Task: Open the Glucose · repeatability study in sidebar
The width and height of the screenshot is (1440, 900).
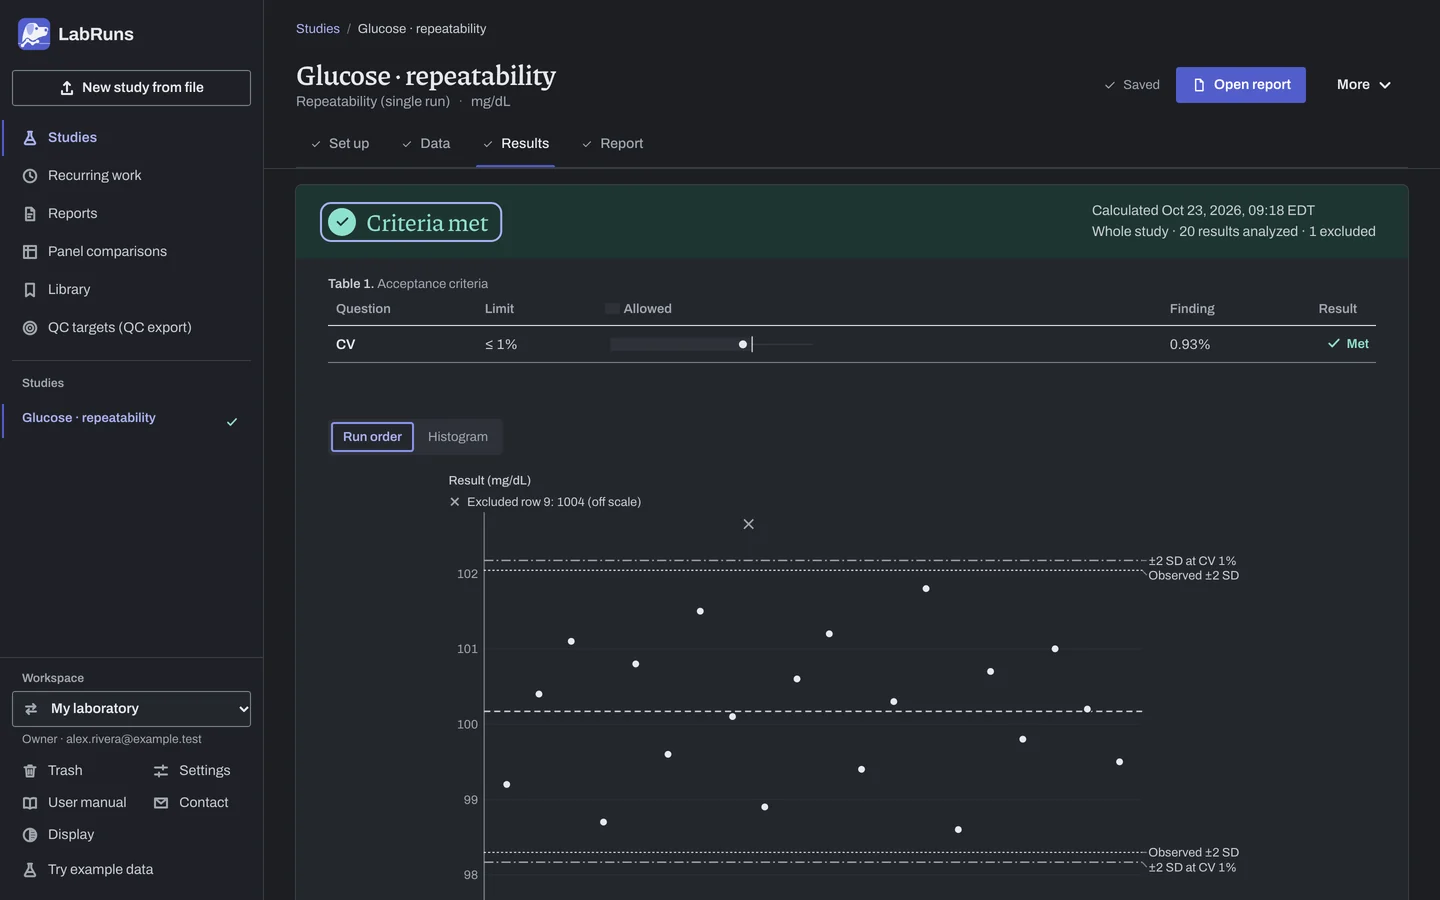Action: click(130, 418)
